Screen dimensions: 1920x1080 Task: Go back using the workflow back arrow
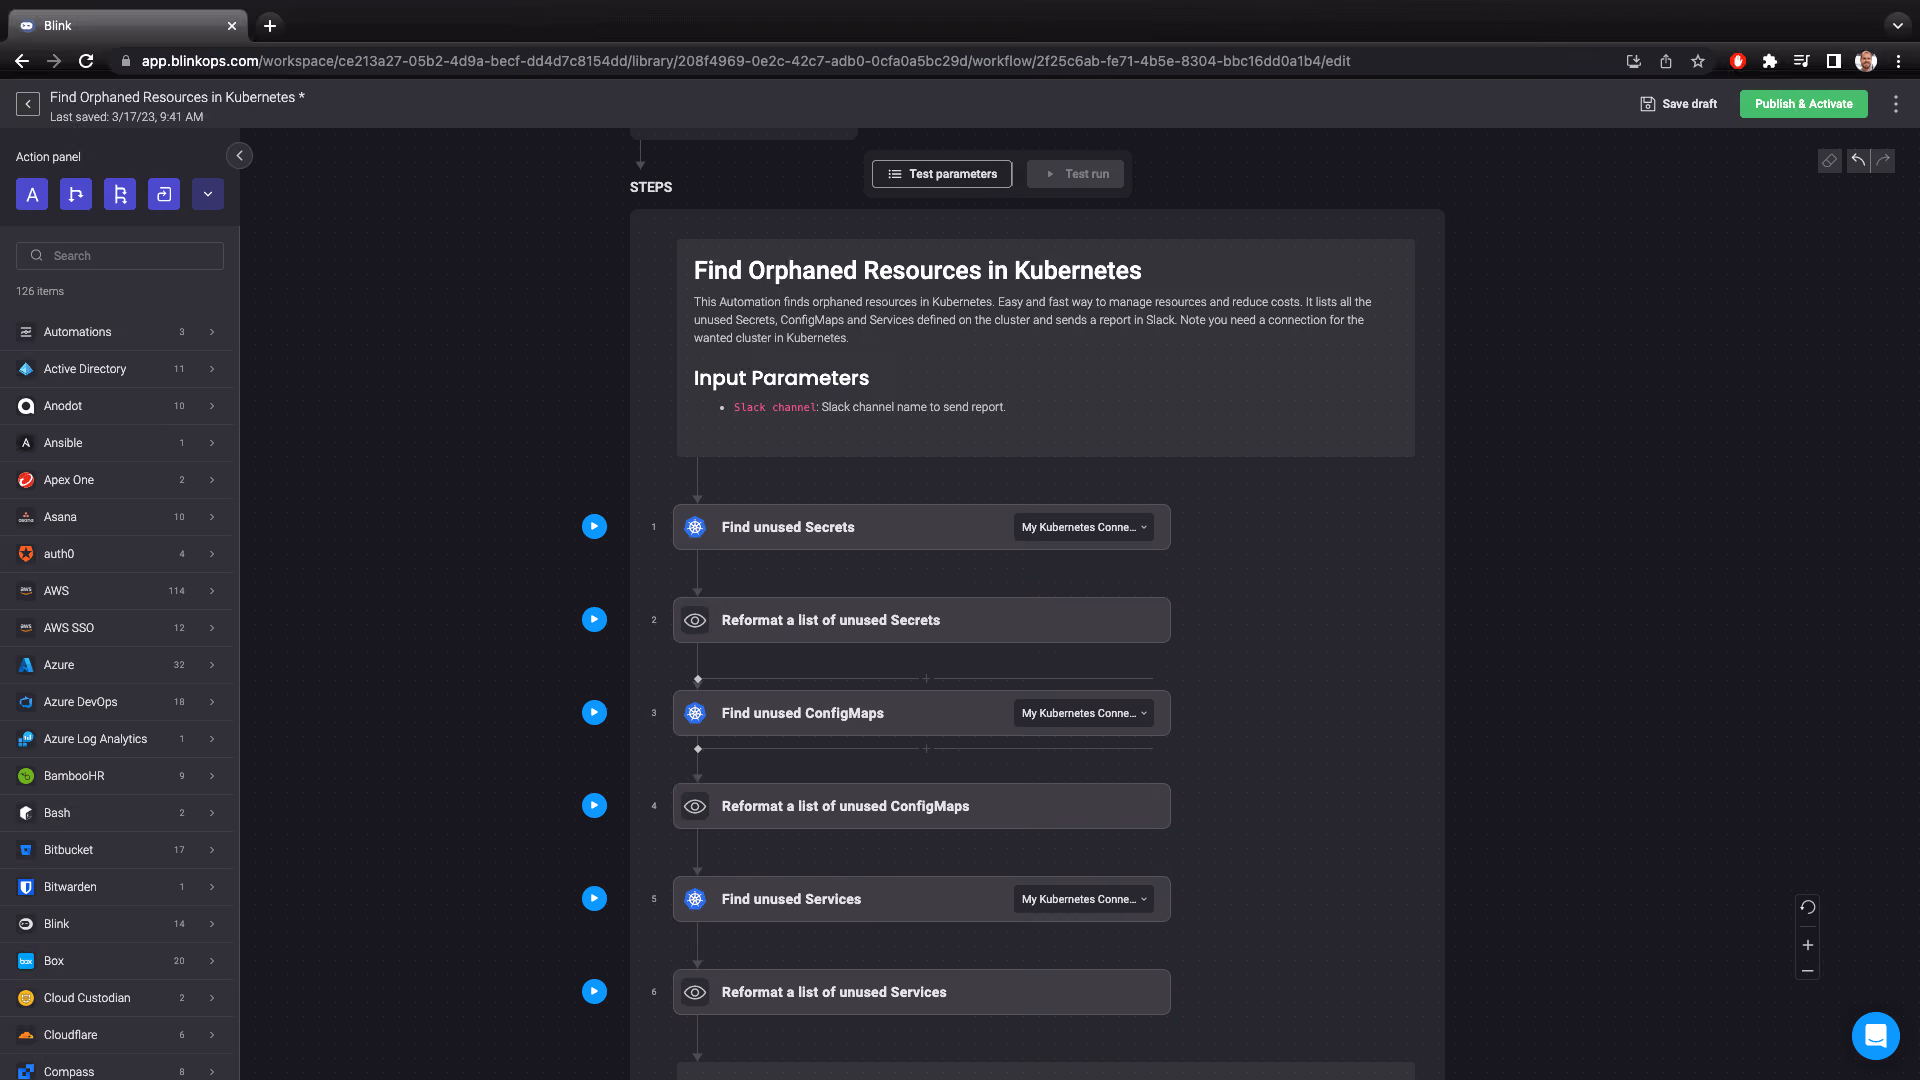pos(28,104)
